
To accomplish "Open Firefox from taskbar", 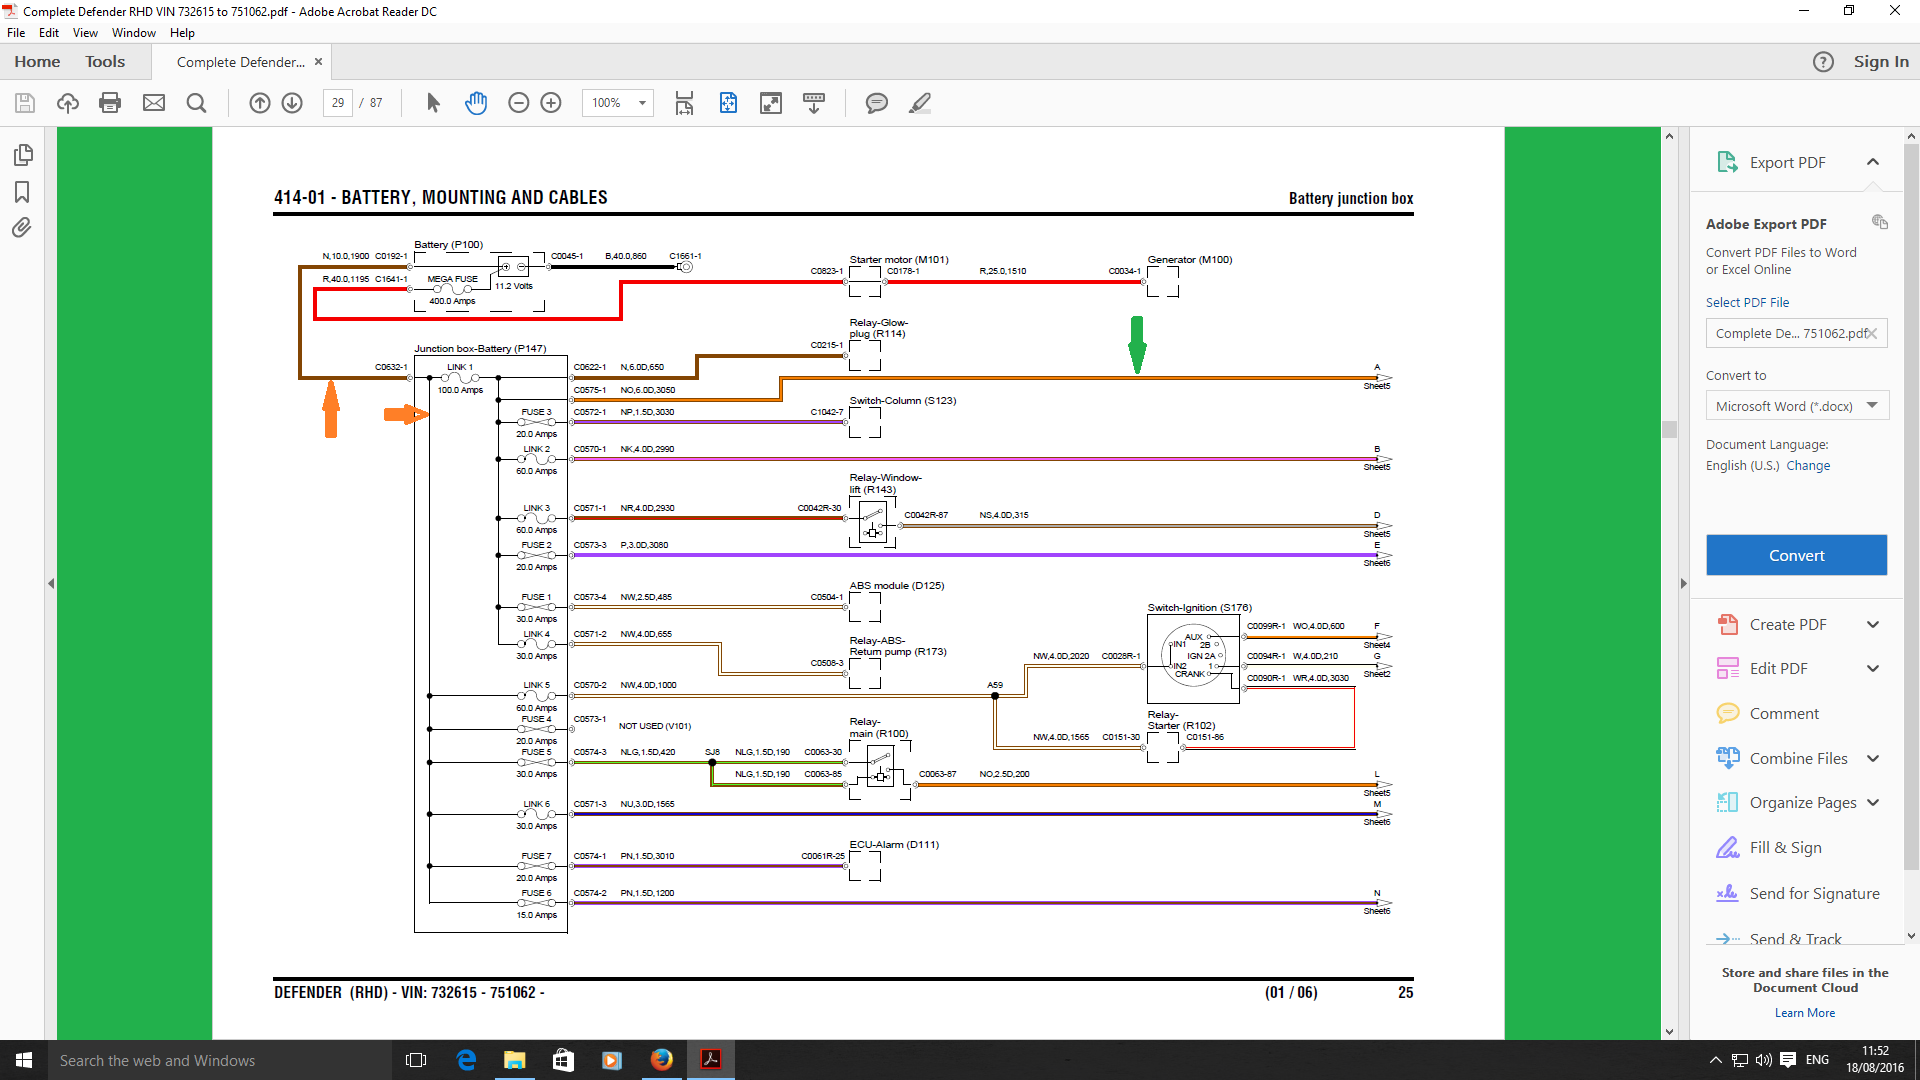I will (x=661, y=1060).
